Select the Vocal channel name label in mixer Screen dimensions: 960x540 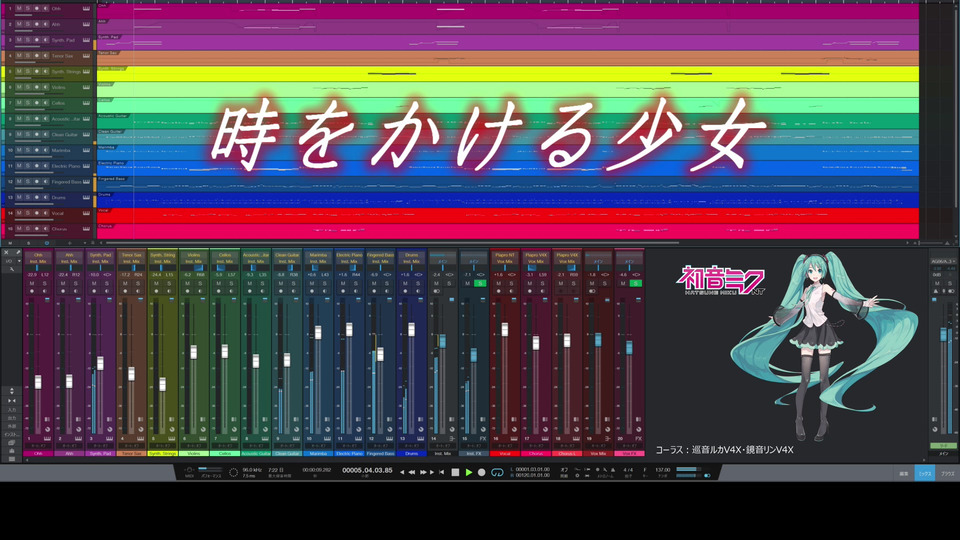click(x=505, y=454)
